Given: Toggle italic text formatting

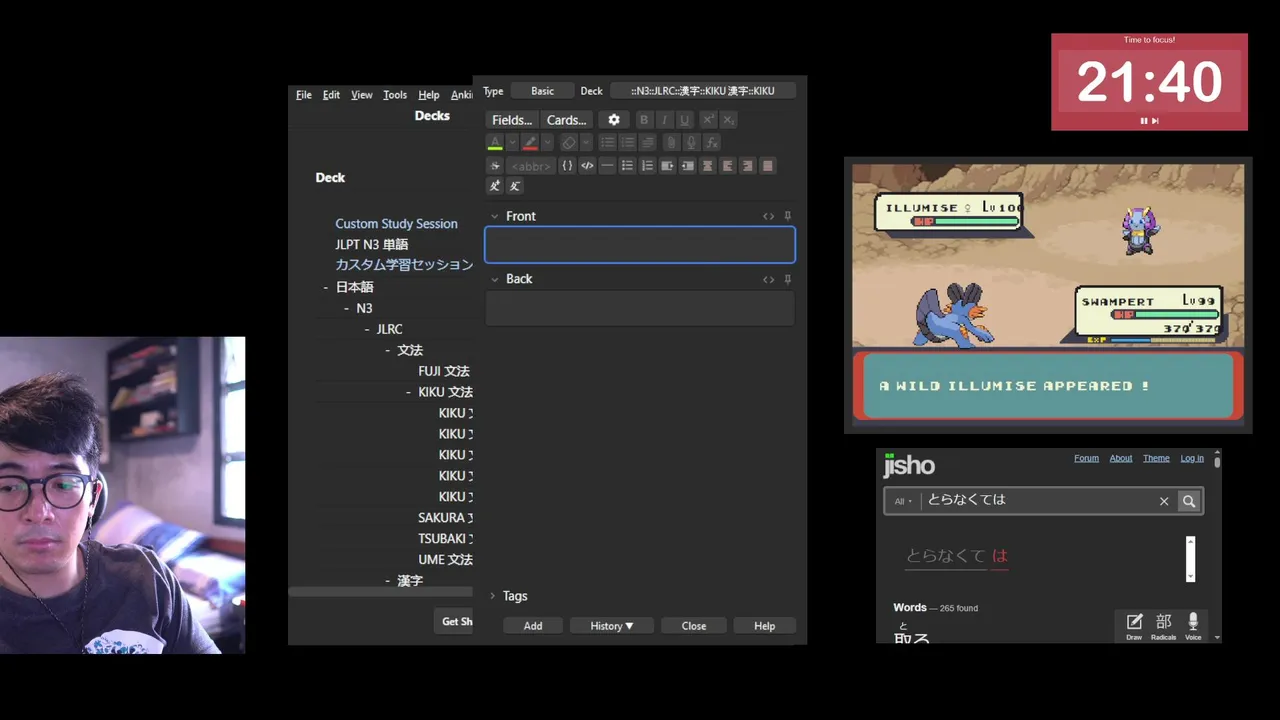Looking at the screenshot, I should [x=664, y=120].
